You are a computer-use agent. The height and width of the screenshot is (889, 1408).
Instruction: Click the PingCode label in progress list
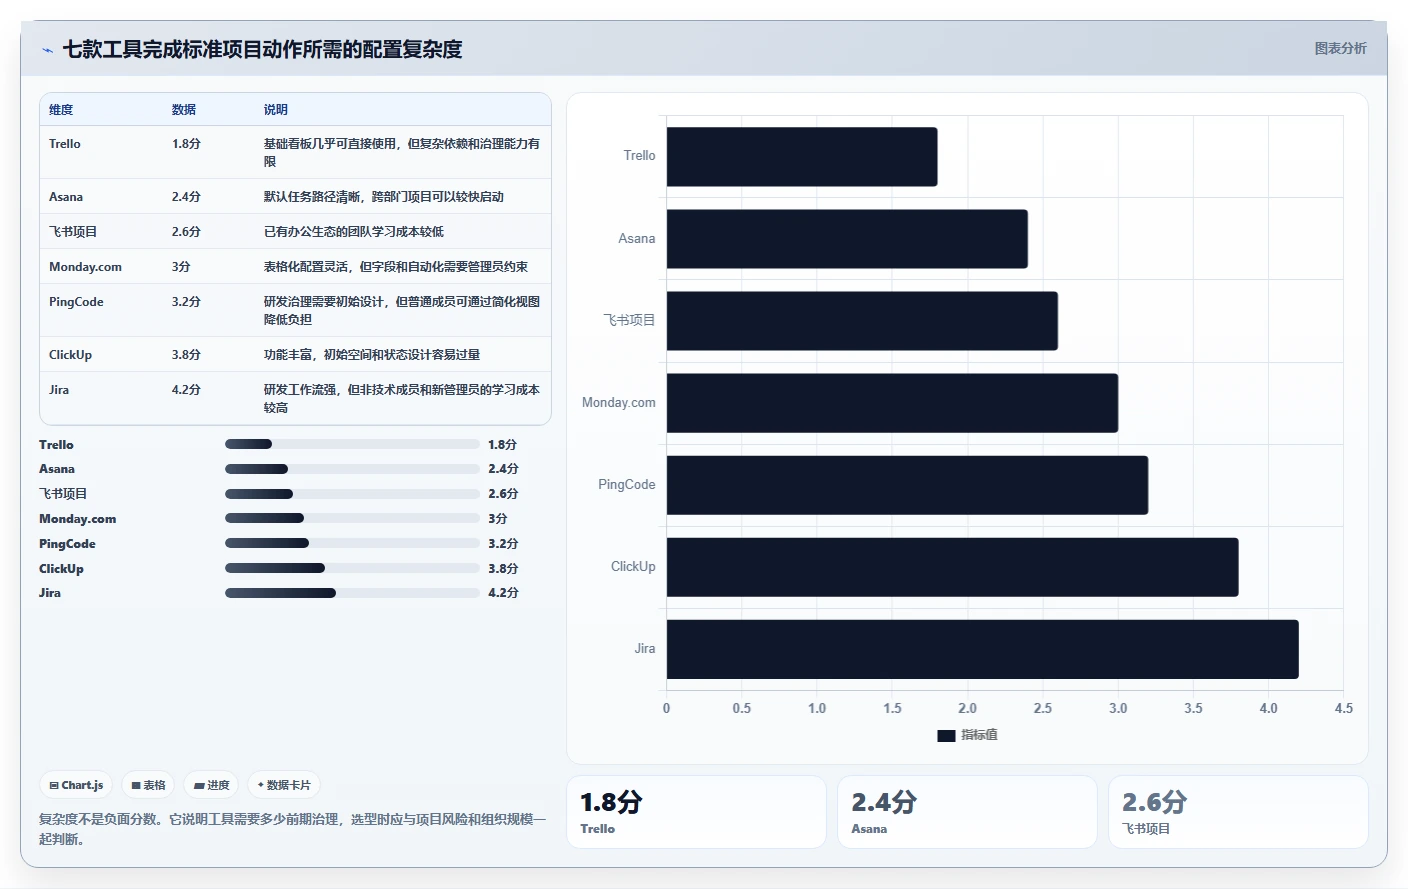click(x=67, y=544)
